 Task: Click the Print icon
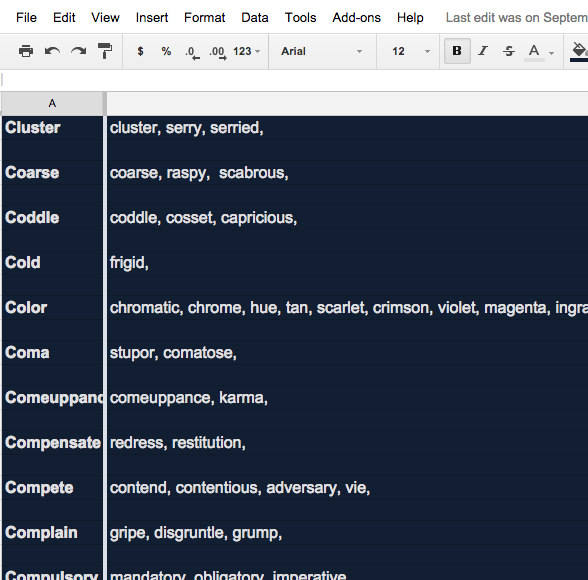[26, 51]
